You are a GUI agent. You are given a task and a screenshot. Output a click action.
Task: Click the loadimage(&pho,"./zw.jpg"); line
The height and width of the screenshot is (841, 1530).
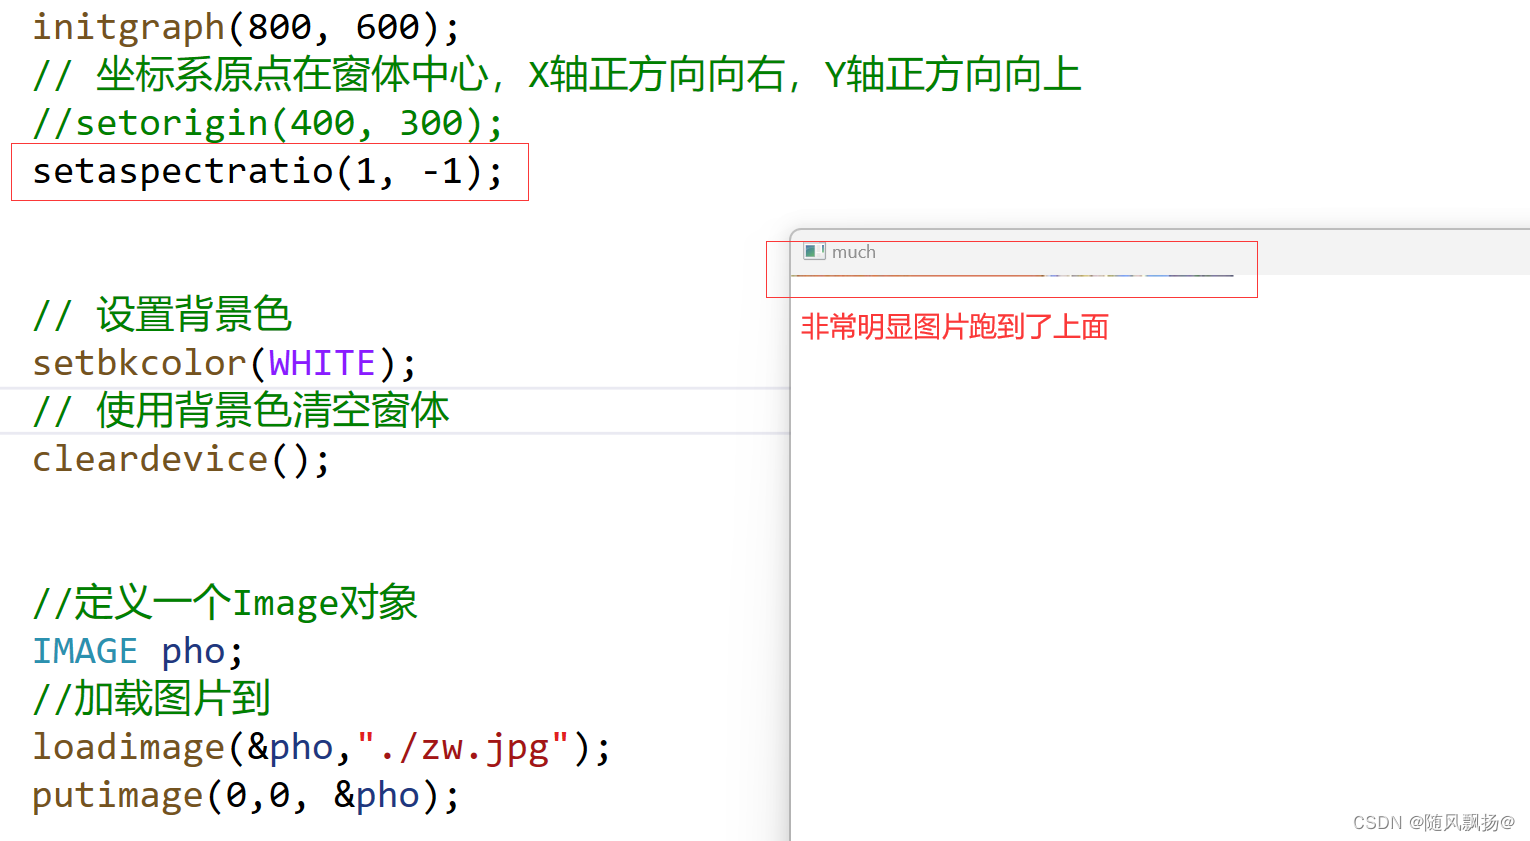321,747
